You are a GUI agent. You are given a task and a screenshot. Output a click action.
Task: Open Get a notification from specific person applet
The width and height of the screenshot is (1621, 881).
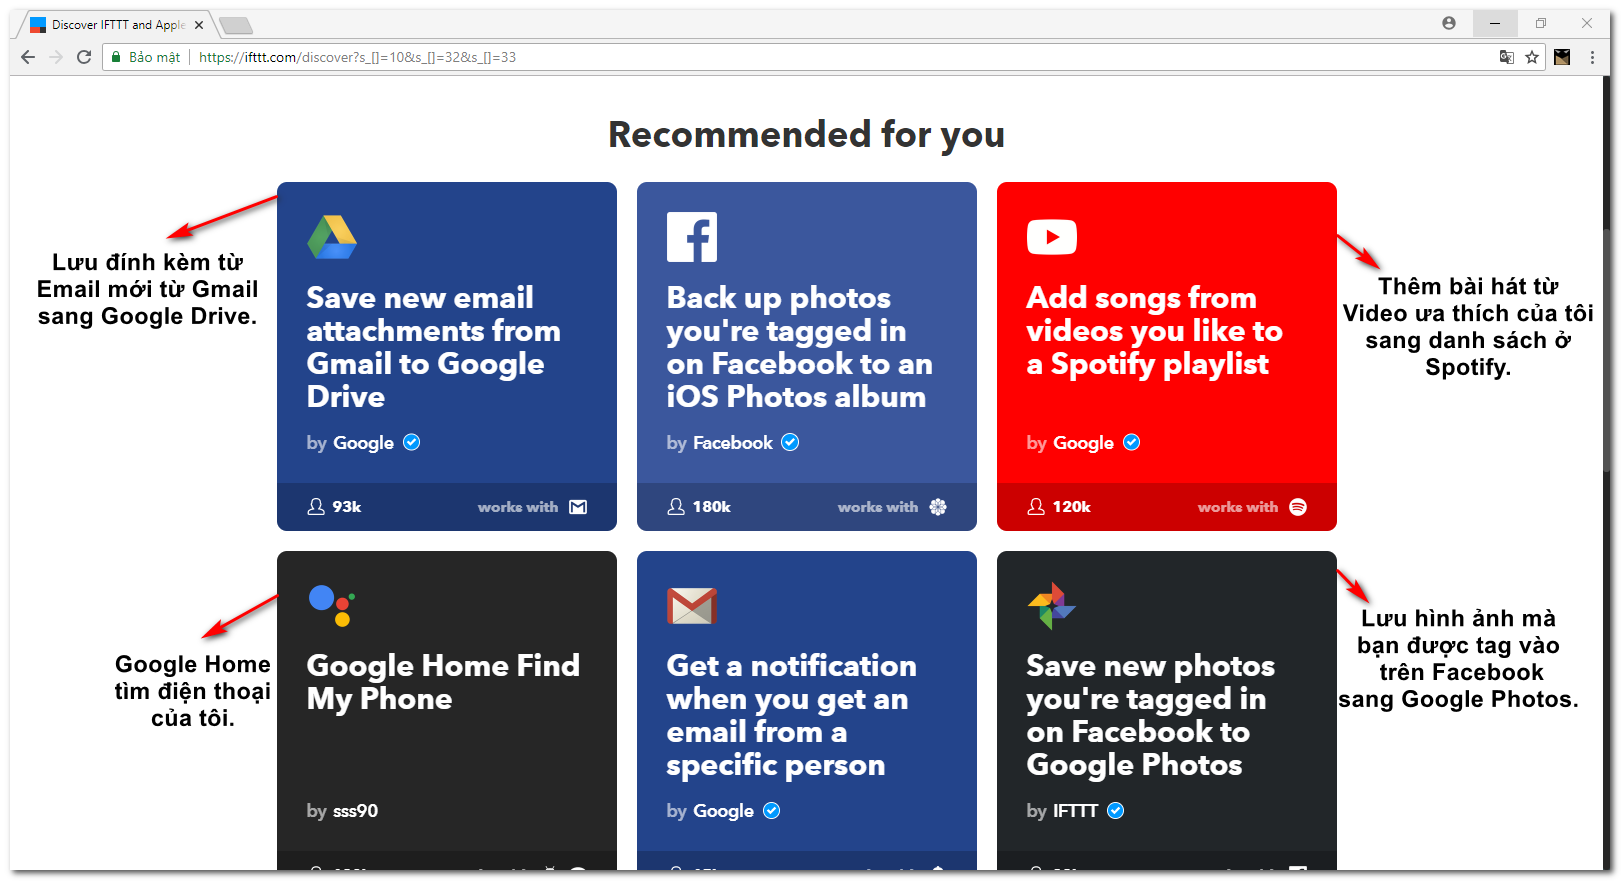click(807, 710)
